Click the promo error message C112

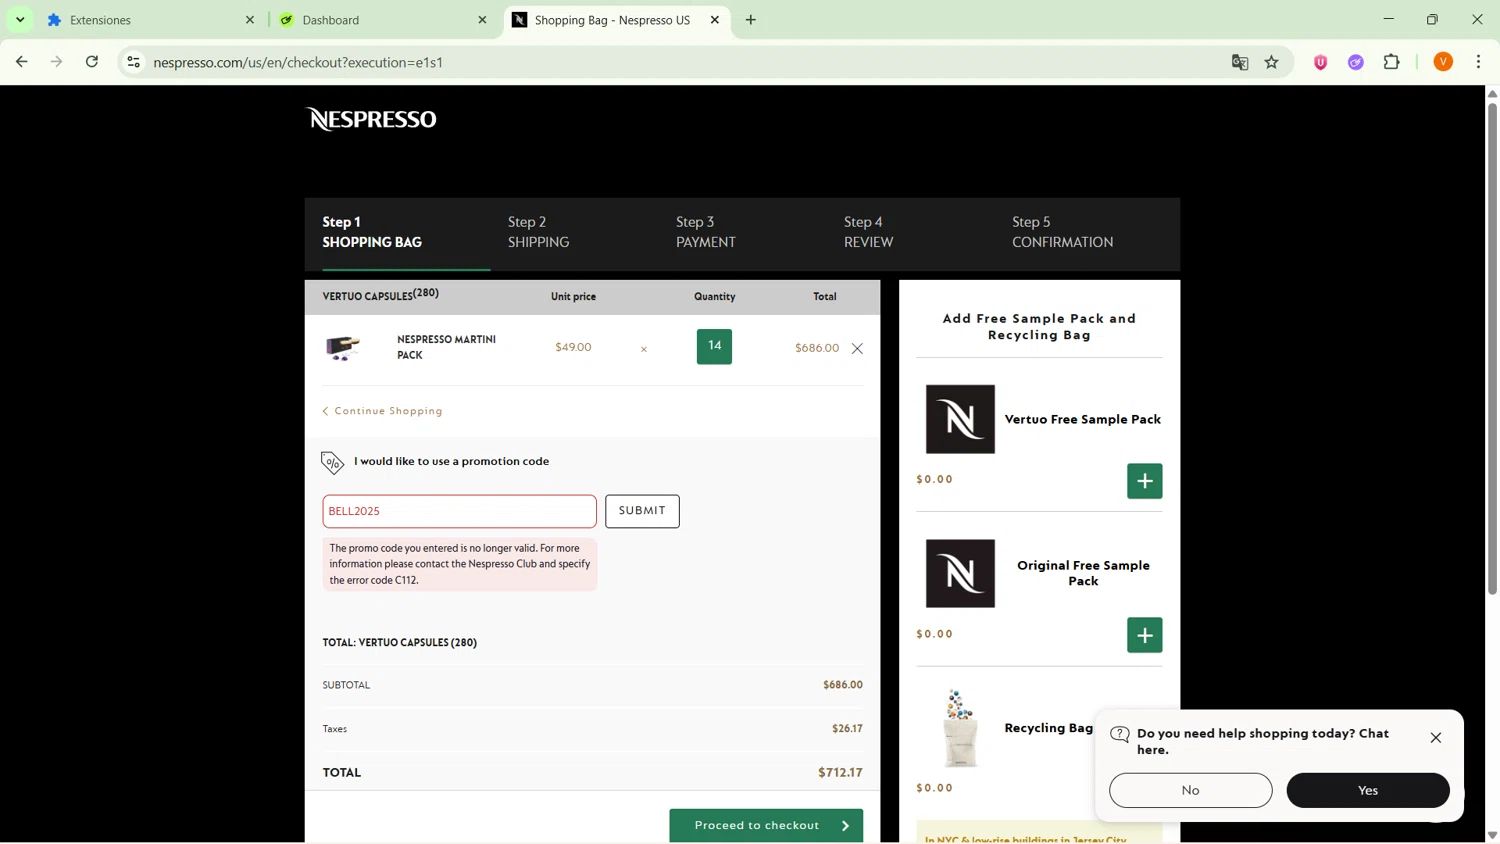tap(460, 564)
